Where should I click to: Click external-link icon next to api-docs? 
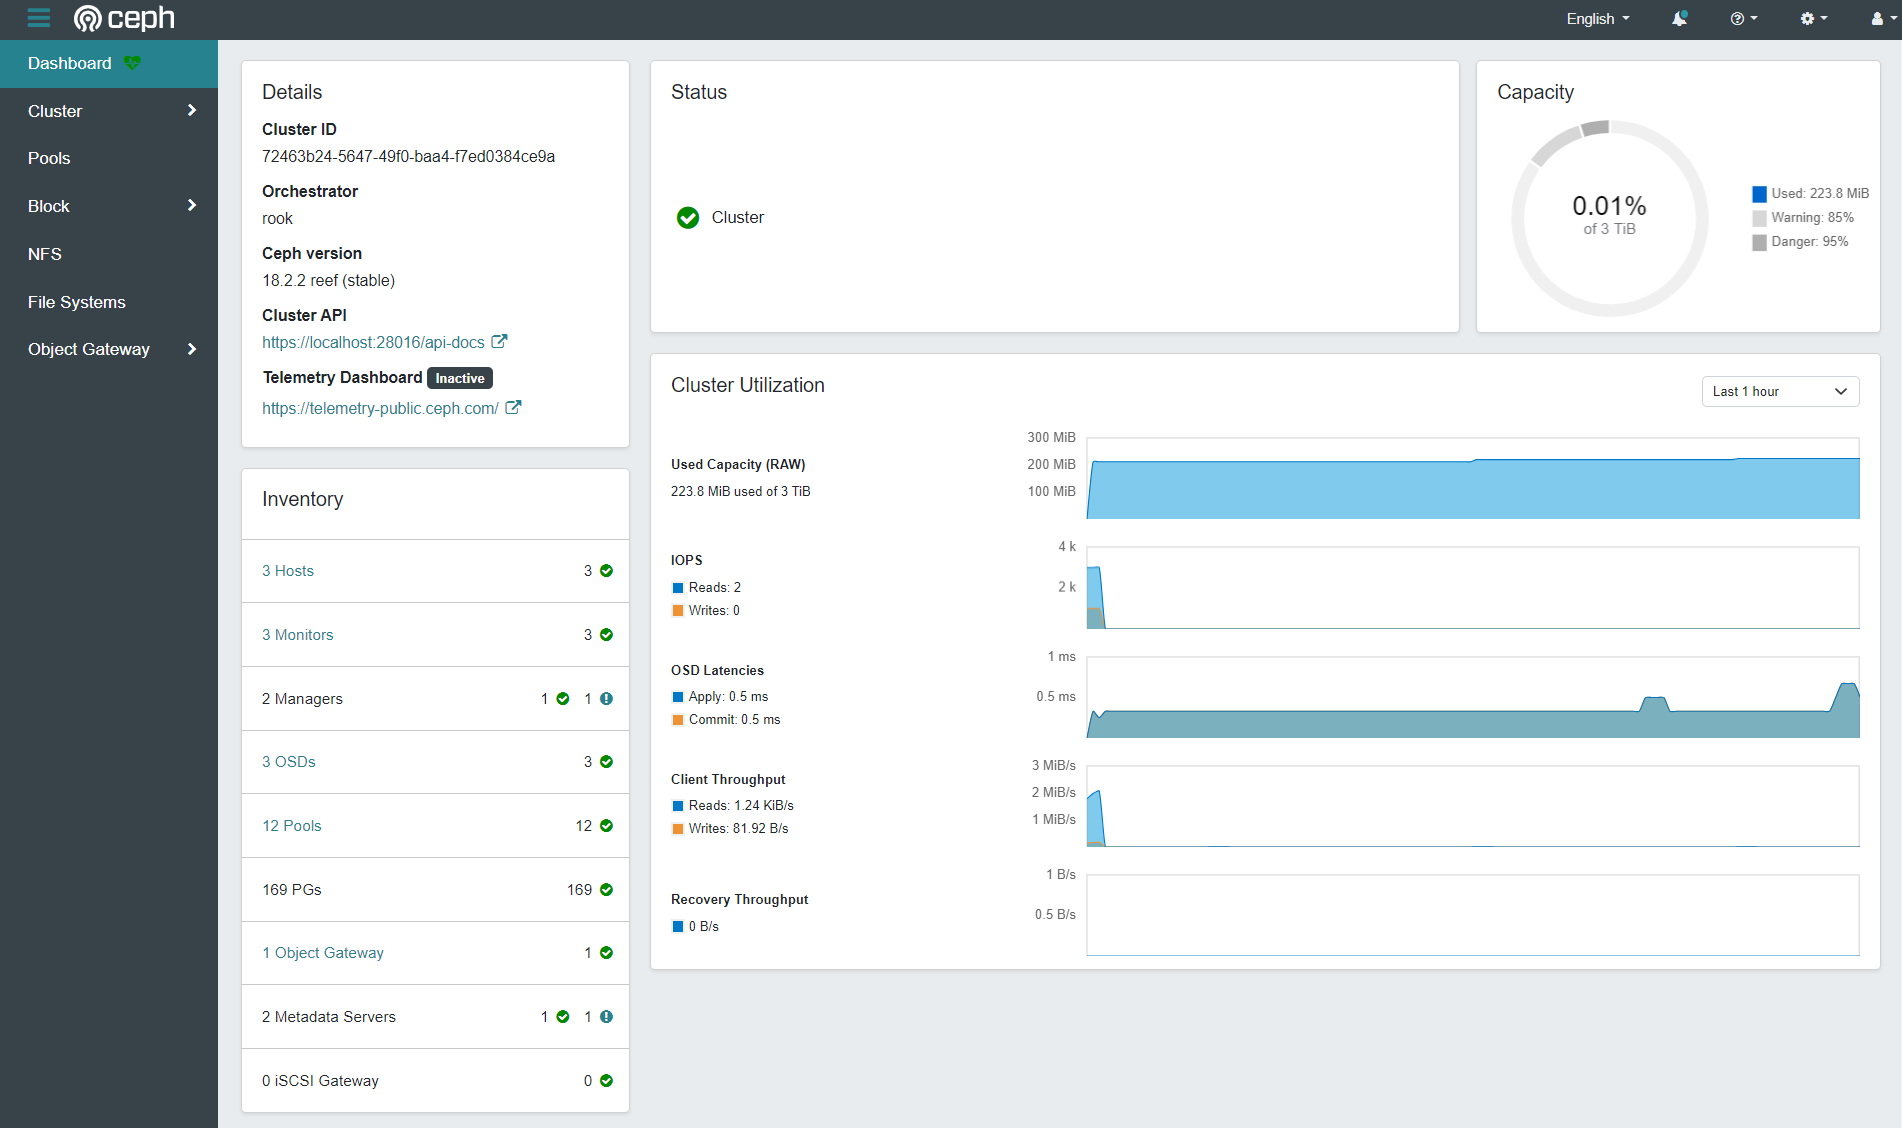[499, 341]
